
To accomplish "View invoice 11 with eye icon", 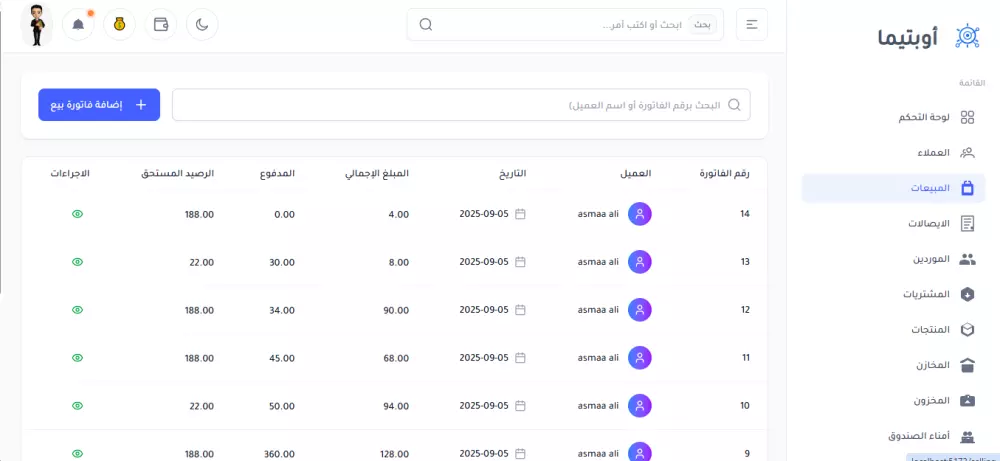I will pyautogui.click(x=77, y=358).
